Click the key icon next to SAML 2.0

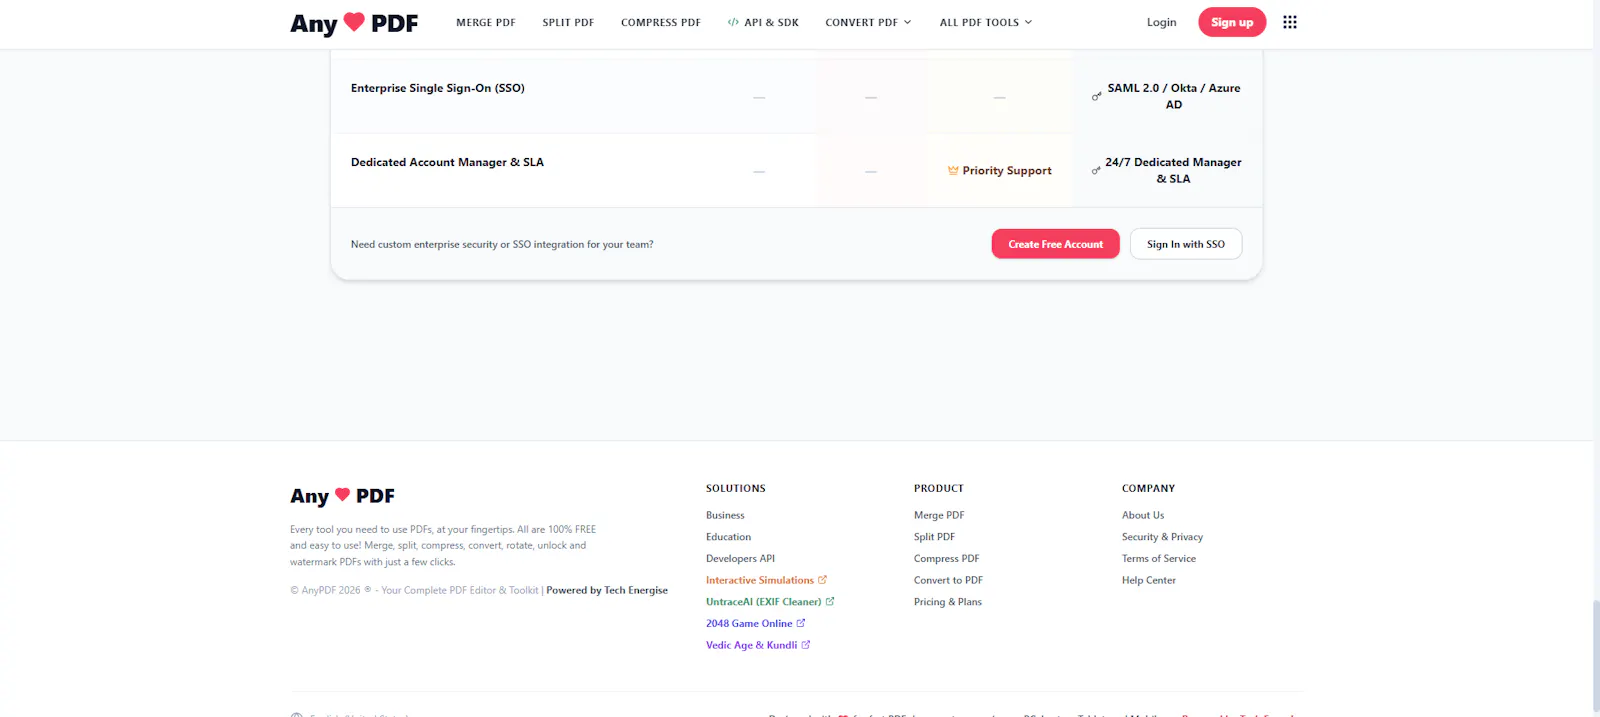1097,96
